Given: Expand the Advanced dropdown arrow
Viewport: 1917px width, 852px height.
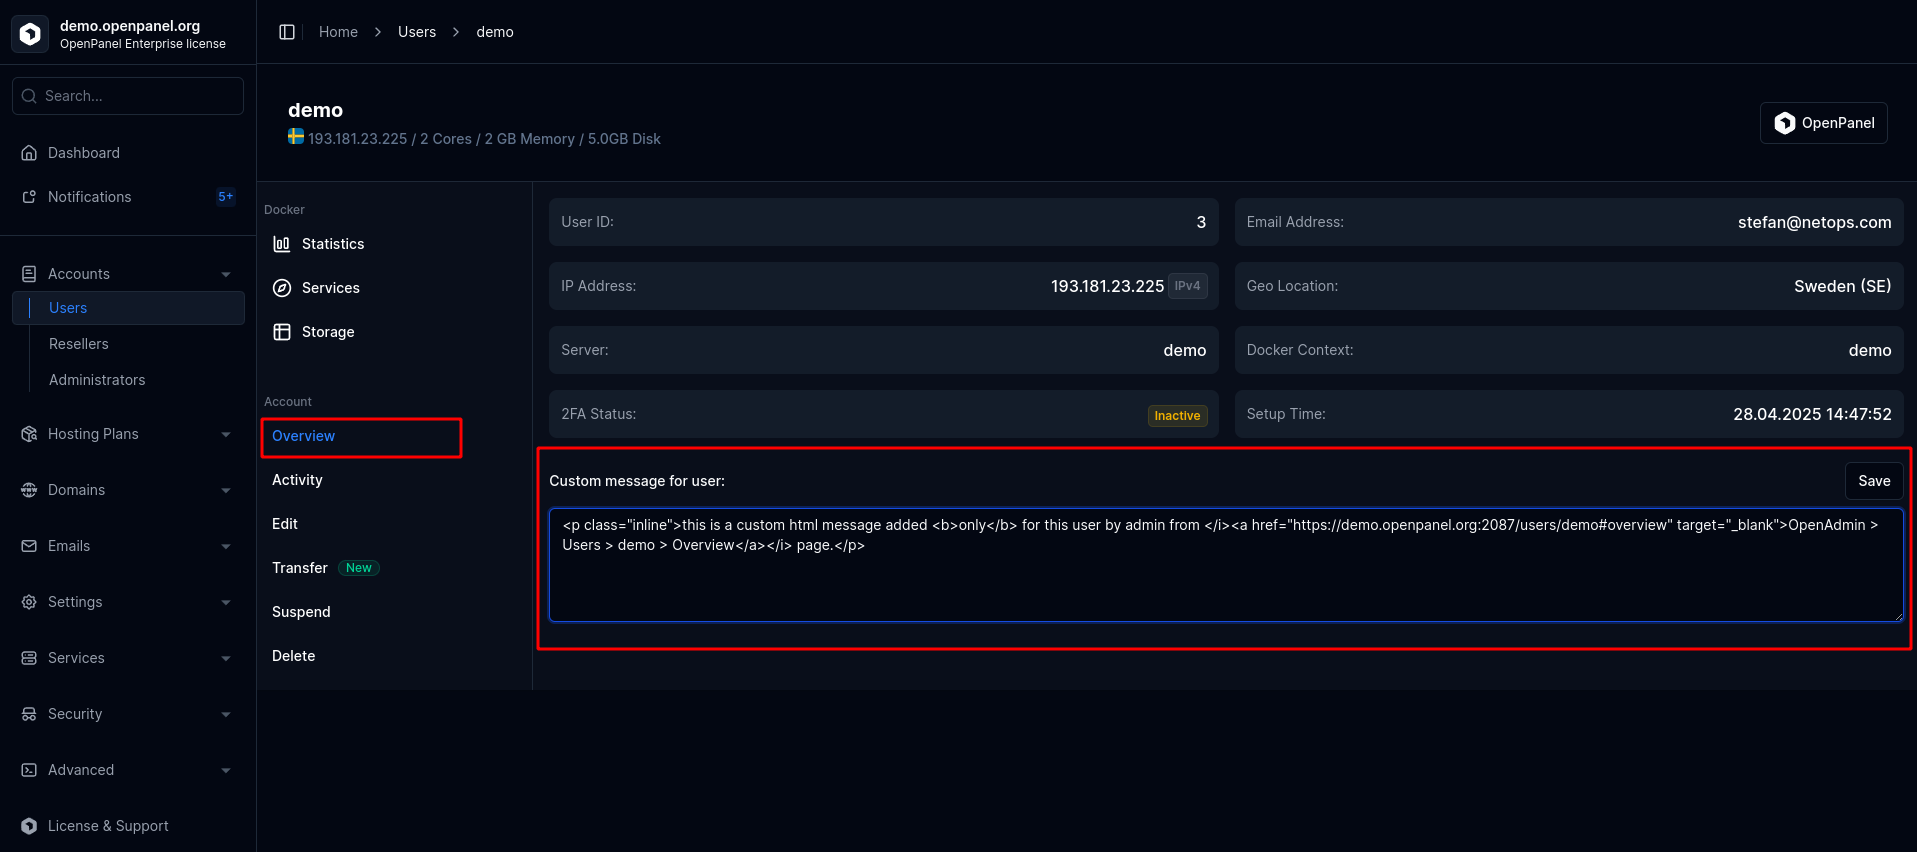Looking at the screenshot, I should [226, 770].
